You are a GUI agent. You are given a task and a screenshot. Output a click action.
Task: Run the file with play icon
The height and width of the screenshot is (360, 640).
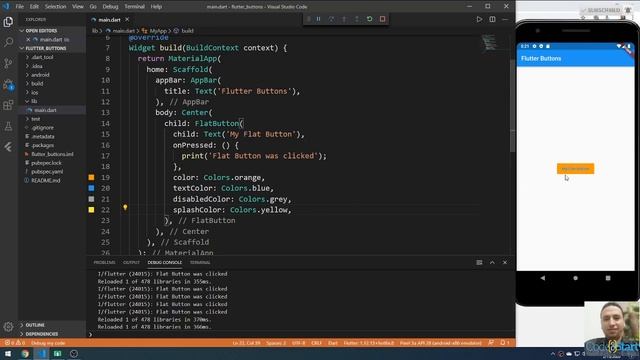[479, 19]
